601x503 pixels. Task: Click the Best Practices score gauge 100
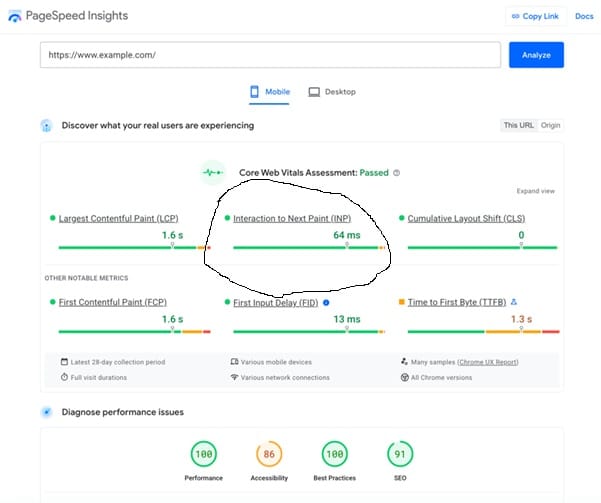[x=335, y=454]
